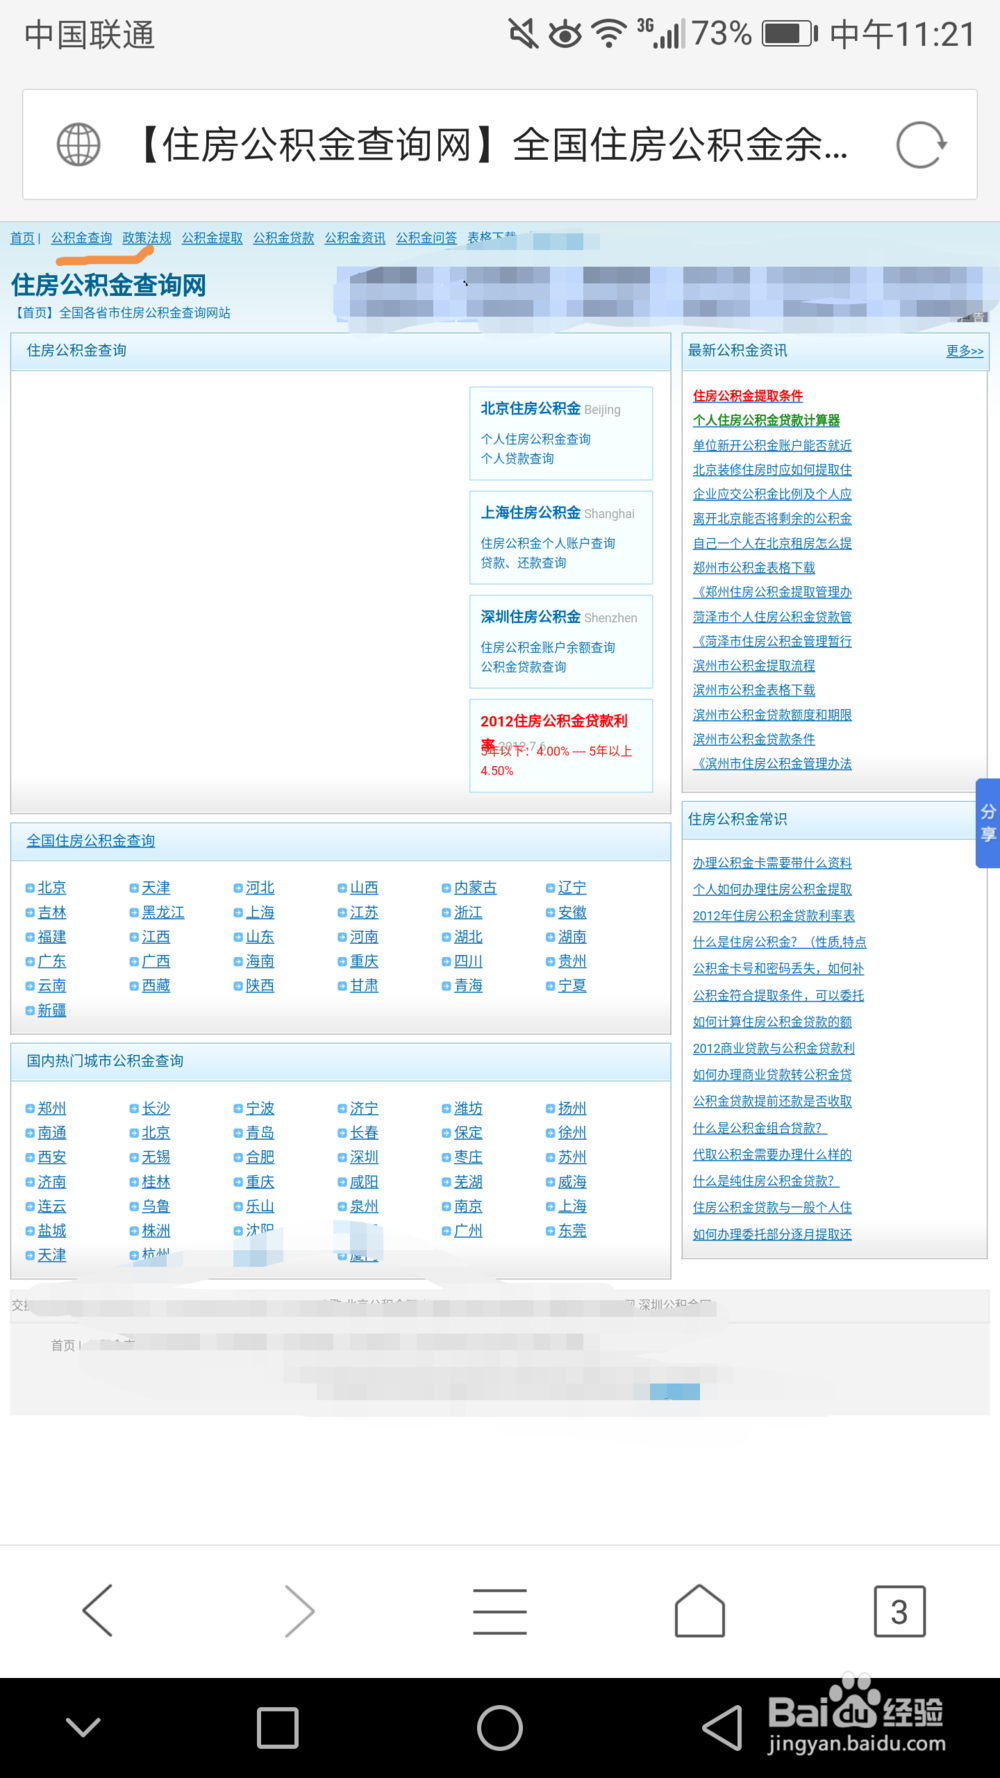Open 公积金贷款 in top navigation
The height and width of the screenshot is (1778, 1000).
coord(283,238)
